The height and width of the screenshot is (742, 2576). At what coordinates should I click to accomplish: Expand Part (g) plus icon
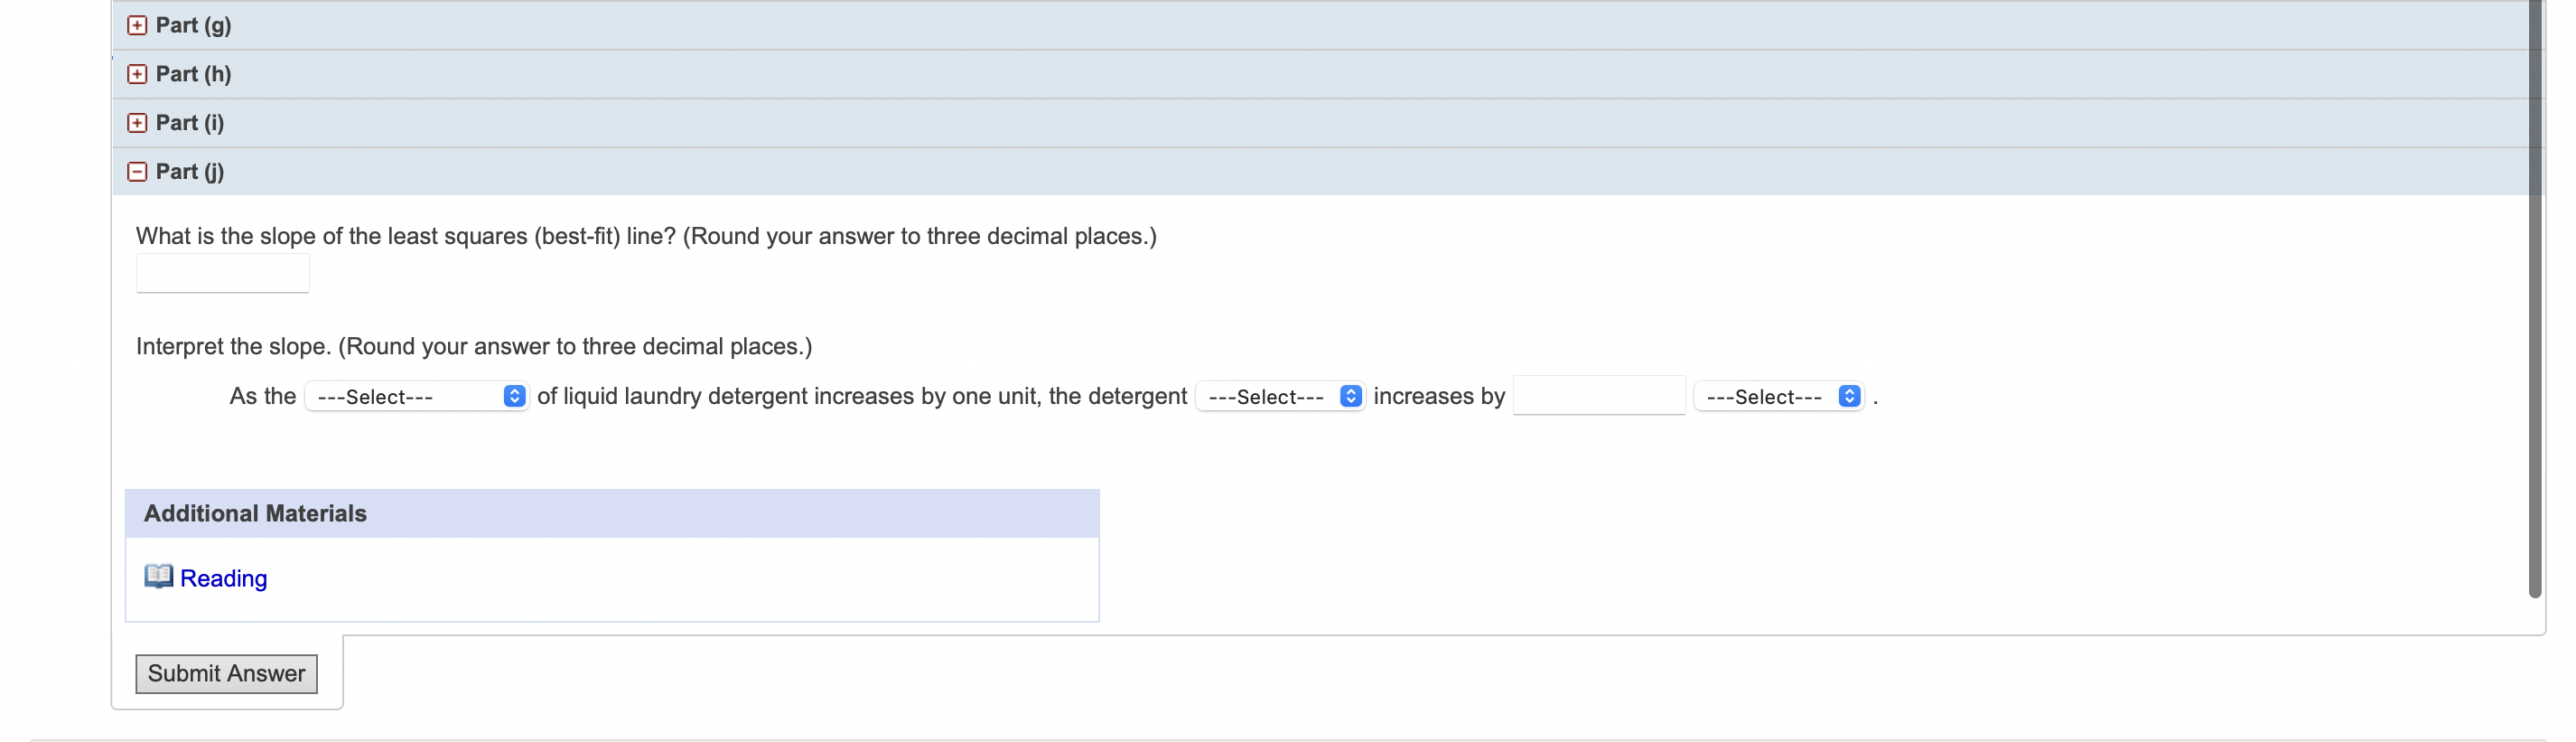point(137,26)
